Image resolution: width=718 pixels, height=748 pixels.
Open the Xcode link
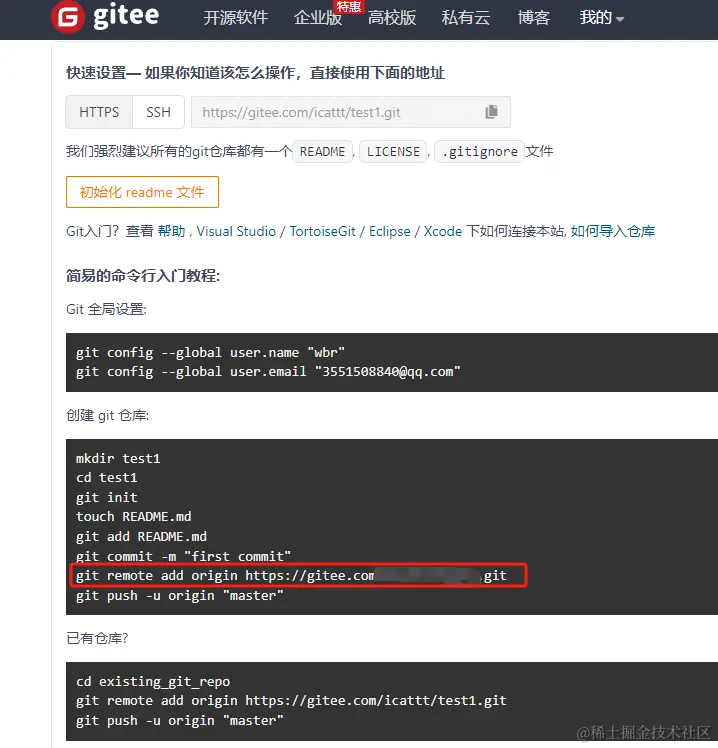click(443, 231)
